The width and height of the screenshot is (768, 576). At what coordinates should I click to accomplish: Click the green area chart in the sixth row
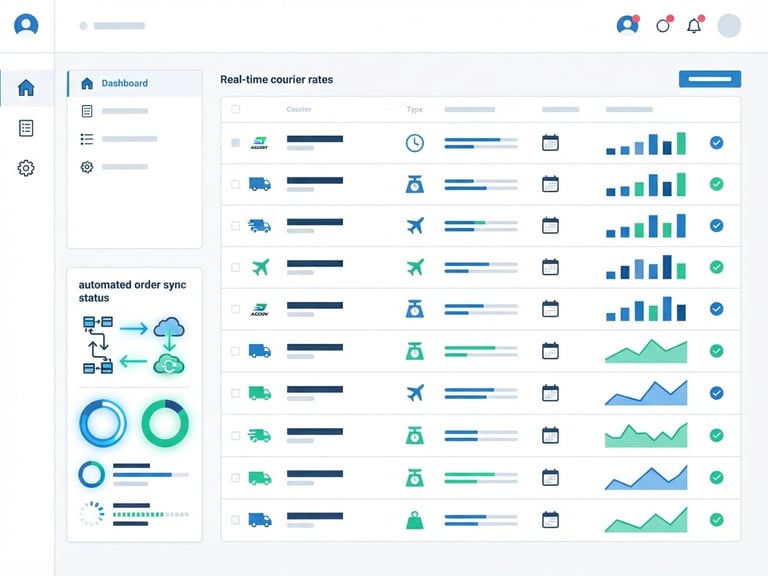pyautogui.click(x=646, y=351)
